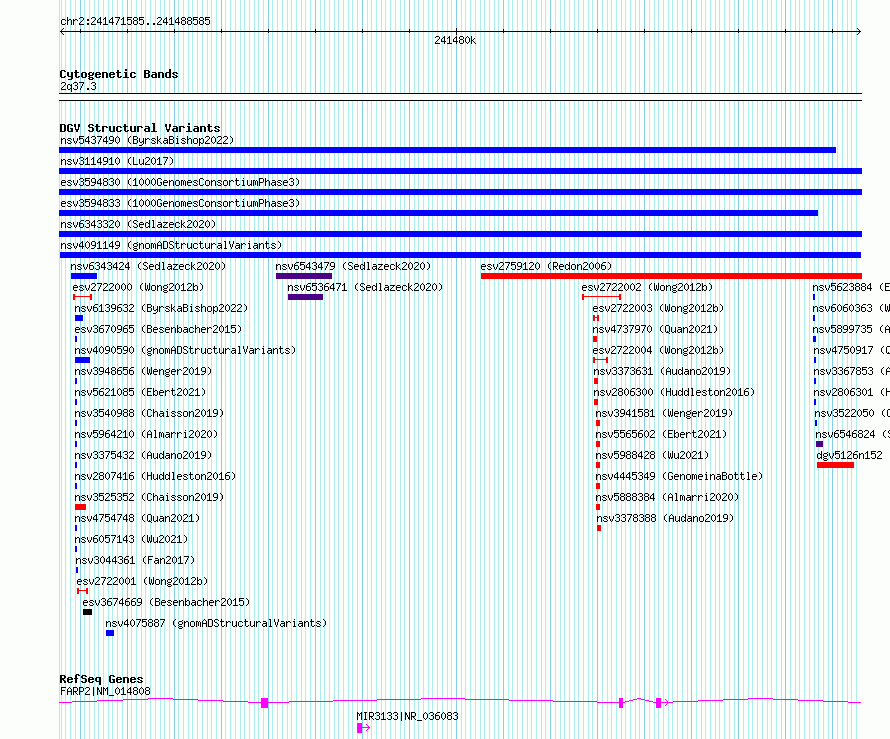Click the DGV Structural Variants track title
Screen dimensions: 890x739
(x=140, y=128)
